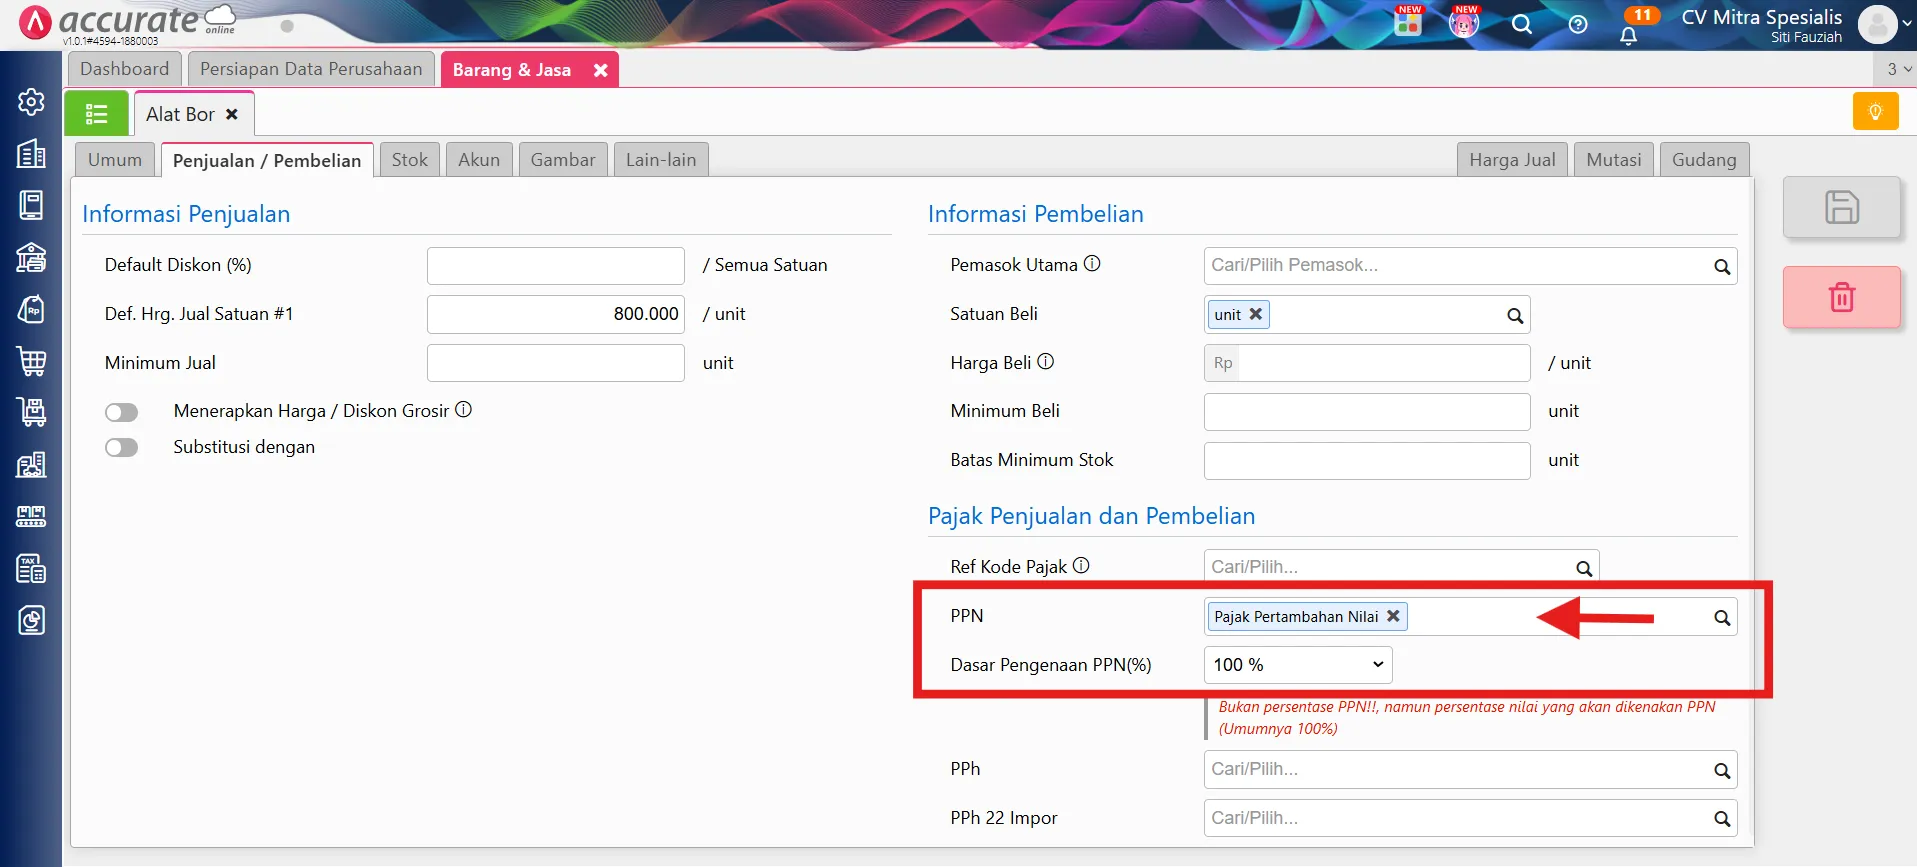
Task: Remove the Pajak Pertambahan Nilai tag
Action: point(1393,616)
